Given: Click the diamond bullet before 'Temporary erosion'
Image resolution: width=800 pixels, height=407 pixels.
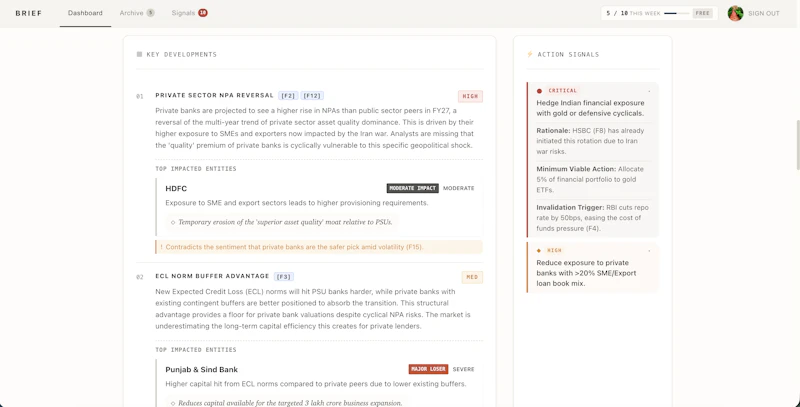Looking at the screenshot, I should pyautogui.click(x=173, y=222).
